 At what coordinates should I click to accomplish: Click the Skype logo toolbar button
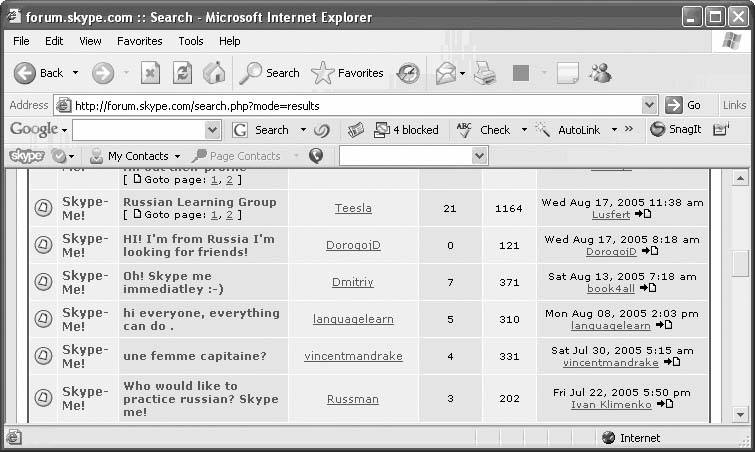pos(27,156)
